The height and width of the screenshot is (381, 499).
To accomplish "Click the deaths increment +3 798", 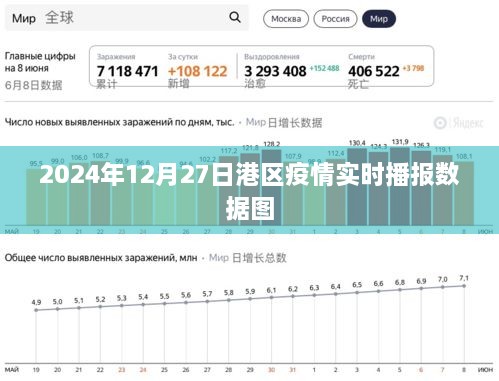I will click(413, 68).
